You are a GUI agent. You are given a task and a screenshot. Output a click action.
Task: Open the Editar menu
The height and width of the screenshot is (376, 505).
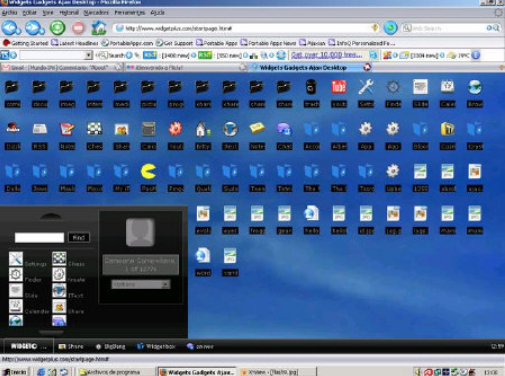29,13
